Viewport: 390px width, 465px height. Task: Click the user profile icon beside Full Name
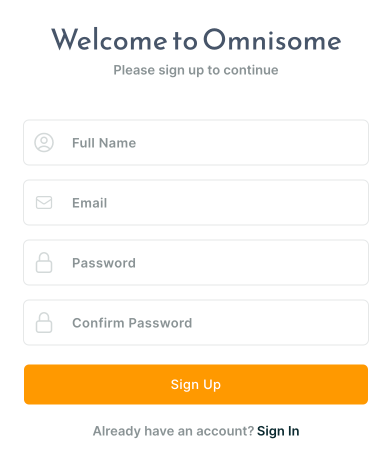click(x=44, y=143)
